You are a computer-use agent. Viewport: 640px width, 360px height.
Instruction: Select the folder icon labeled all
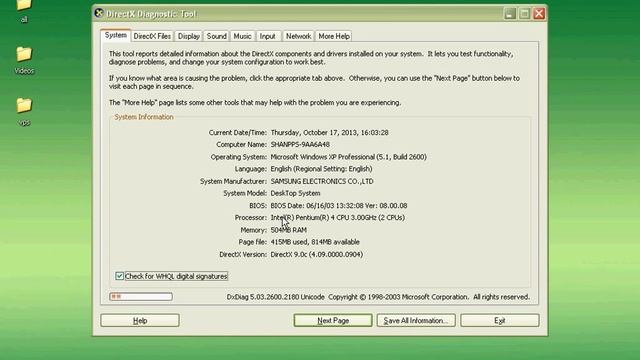coord(24,10)
